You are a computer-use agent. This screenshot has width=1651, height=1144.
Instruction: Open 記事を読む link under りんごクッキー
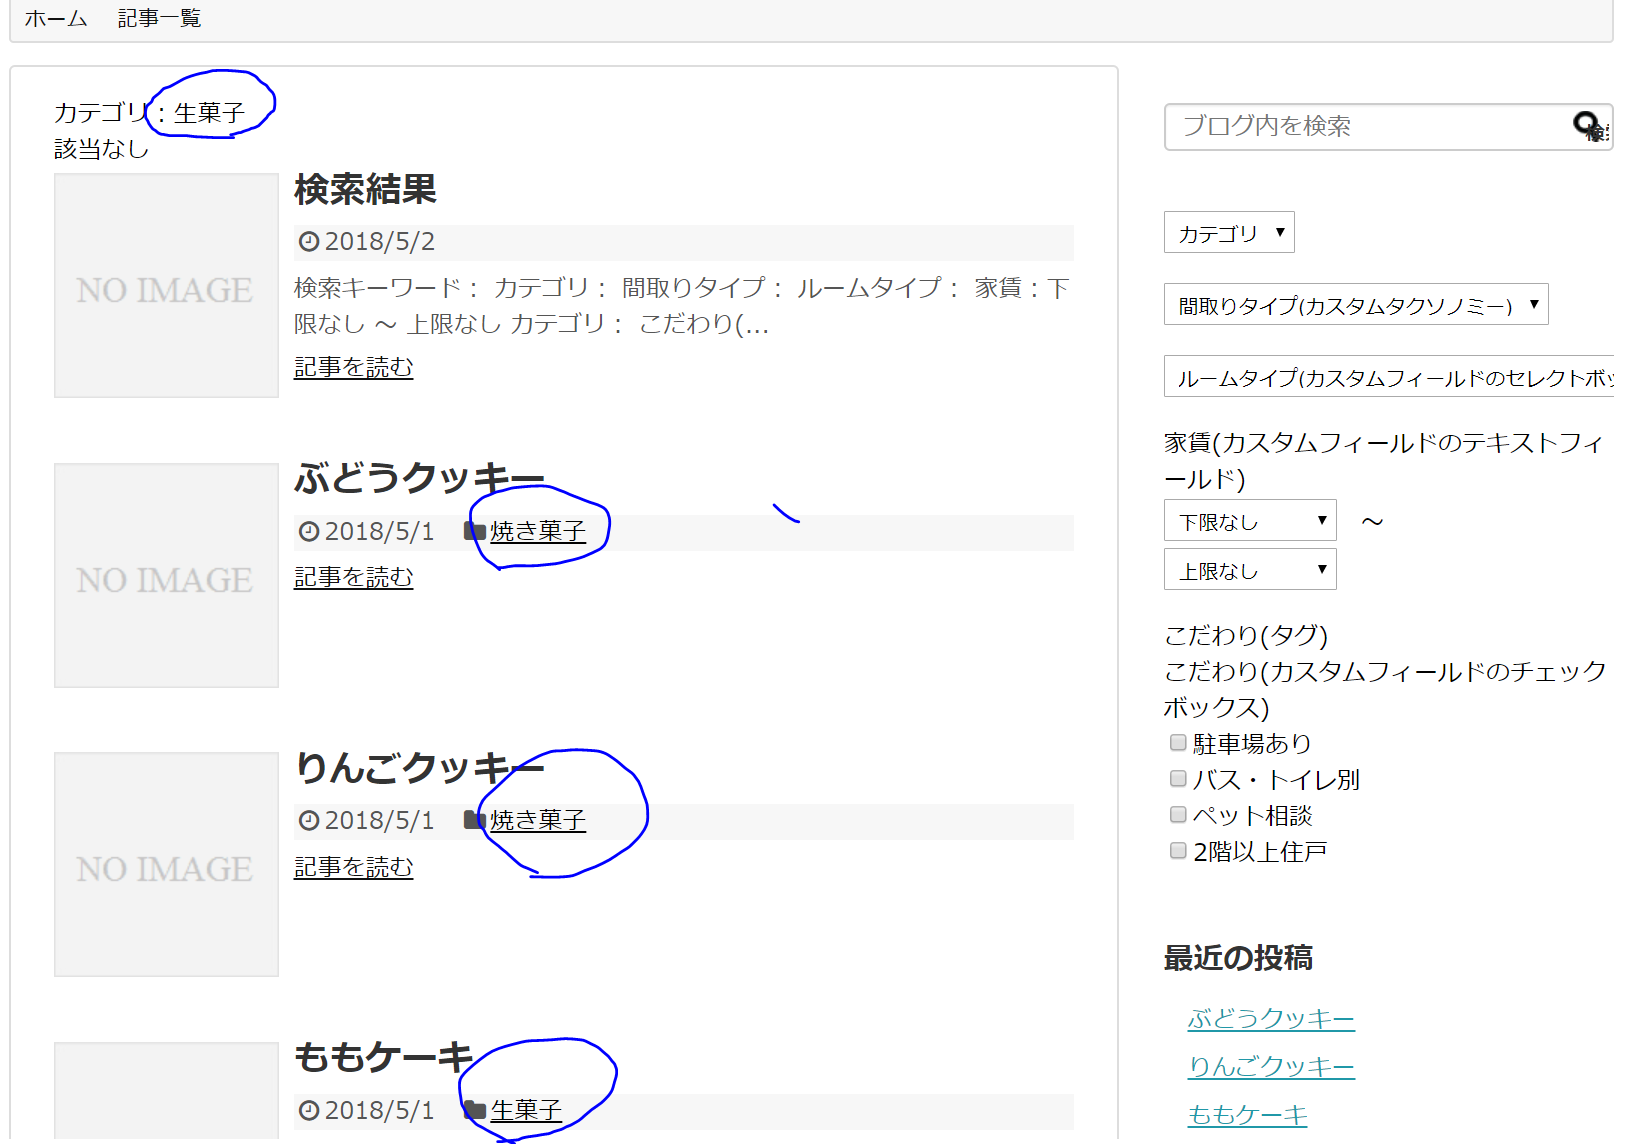tap(353, 867)
